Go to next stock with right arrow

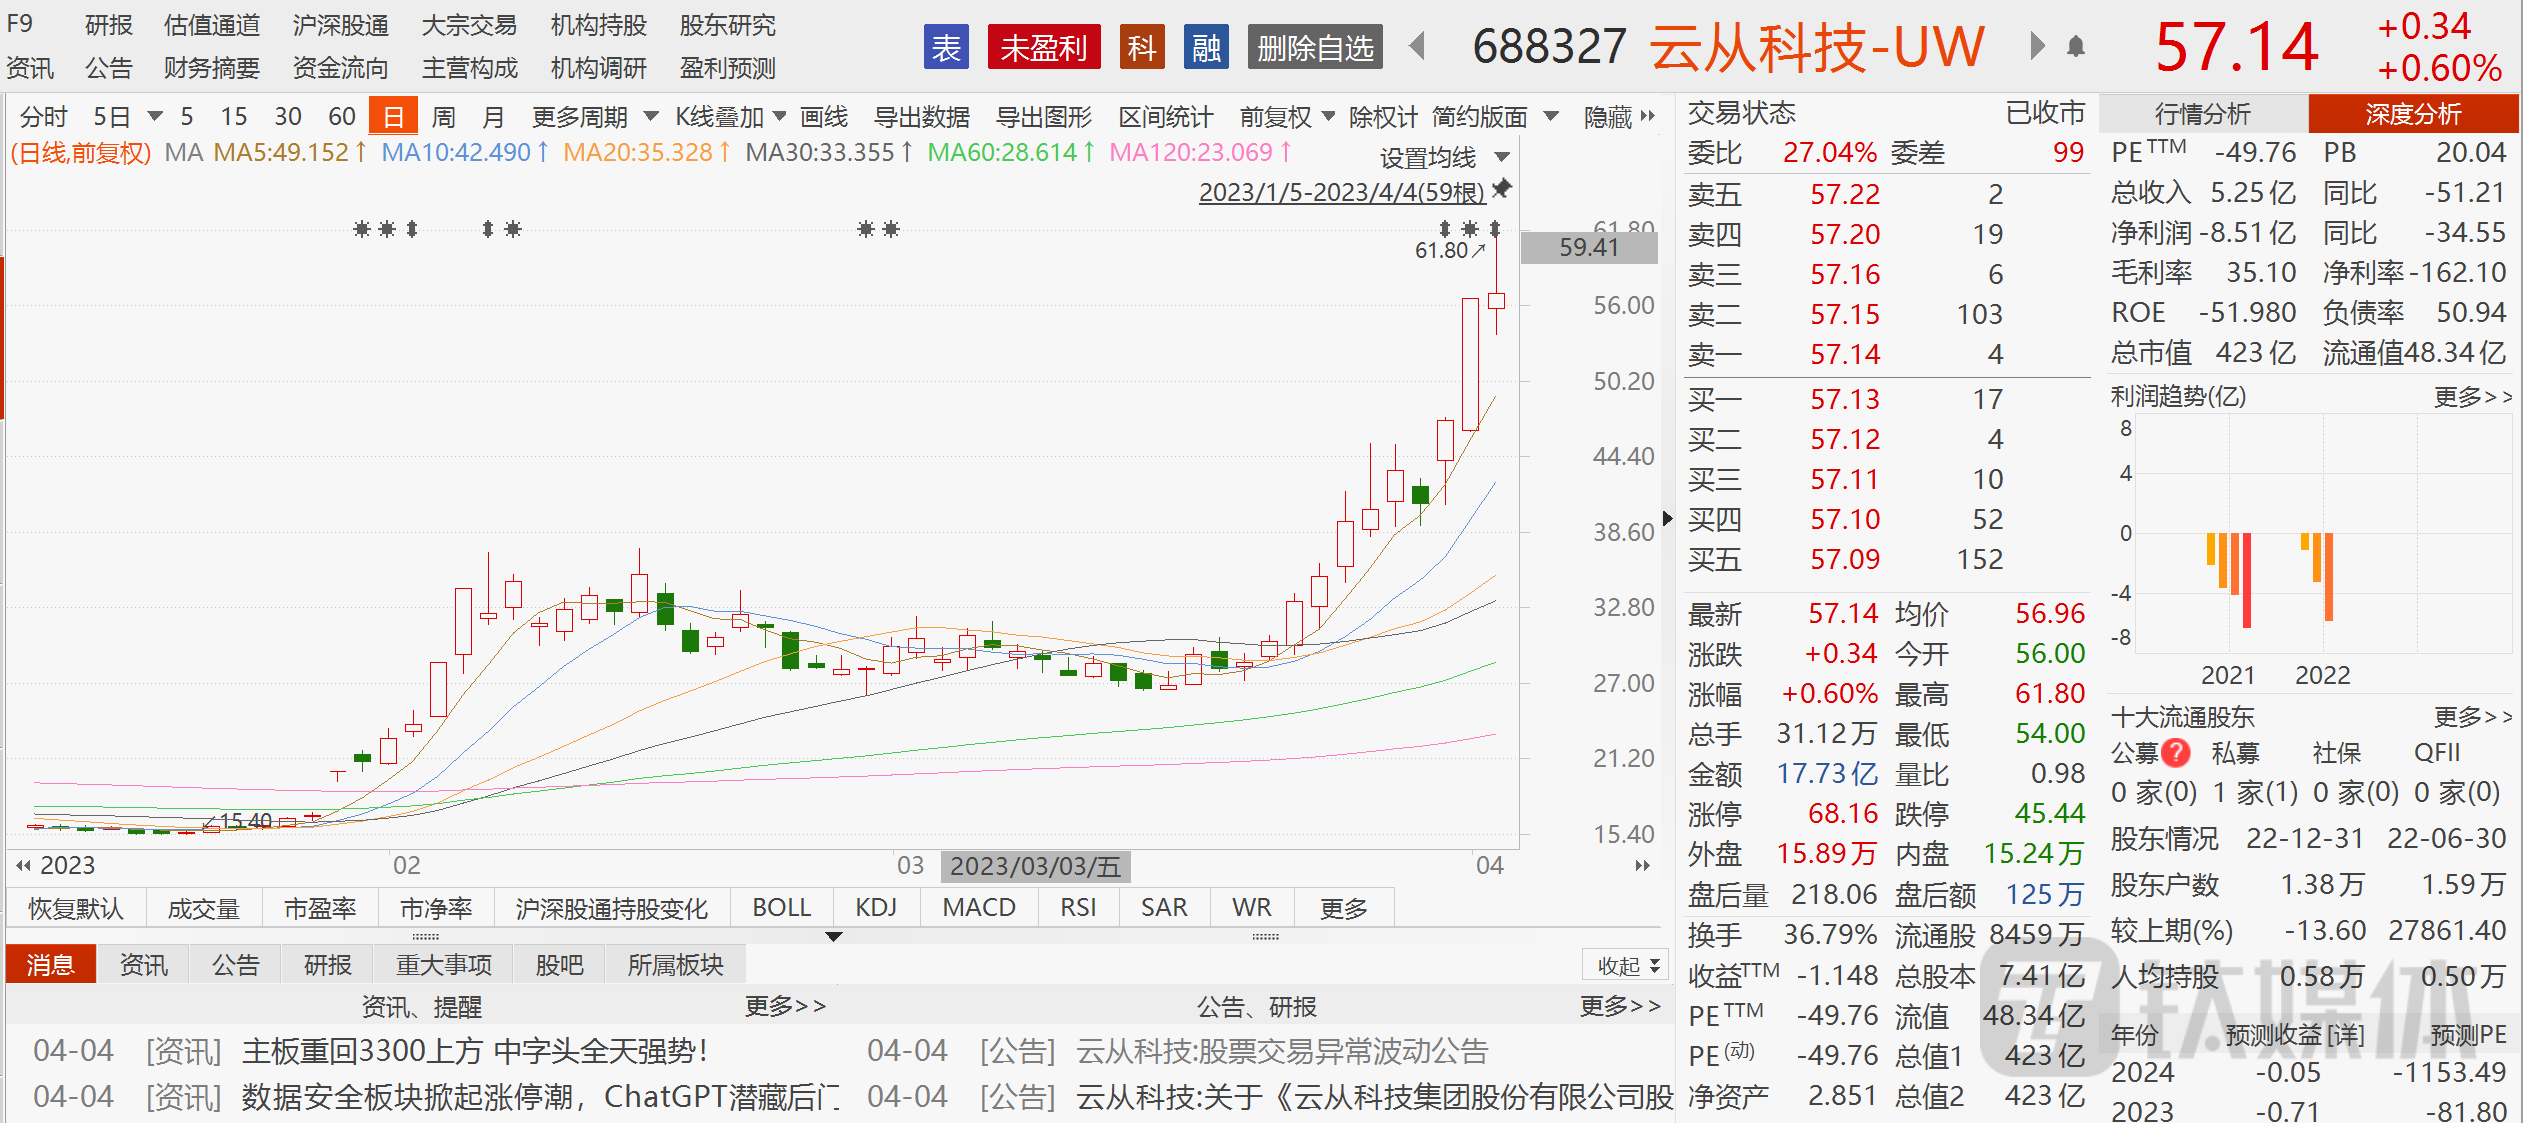(2037, 46)
